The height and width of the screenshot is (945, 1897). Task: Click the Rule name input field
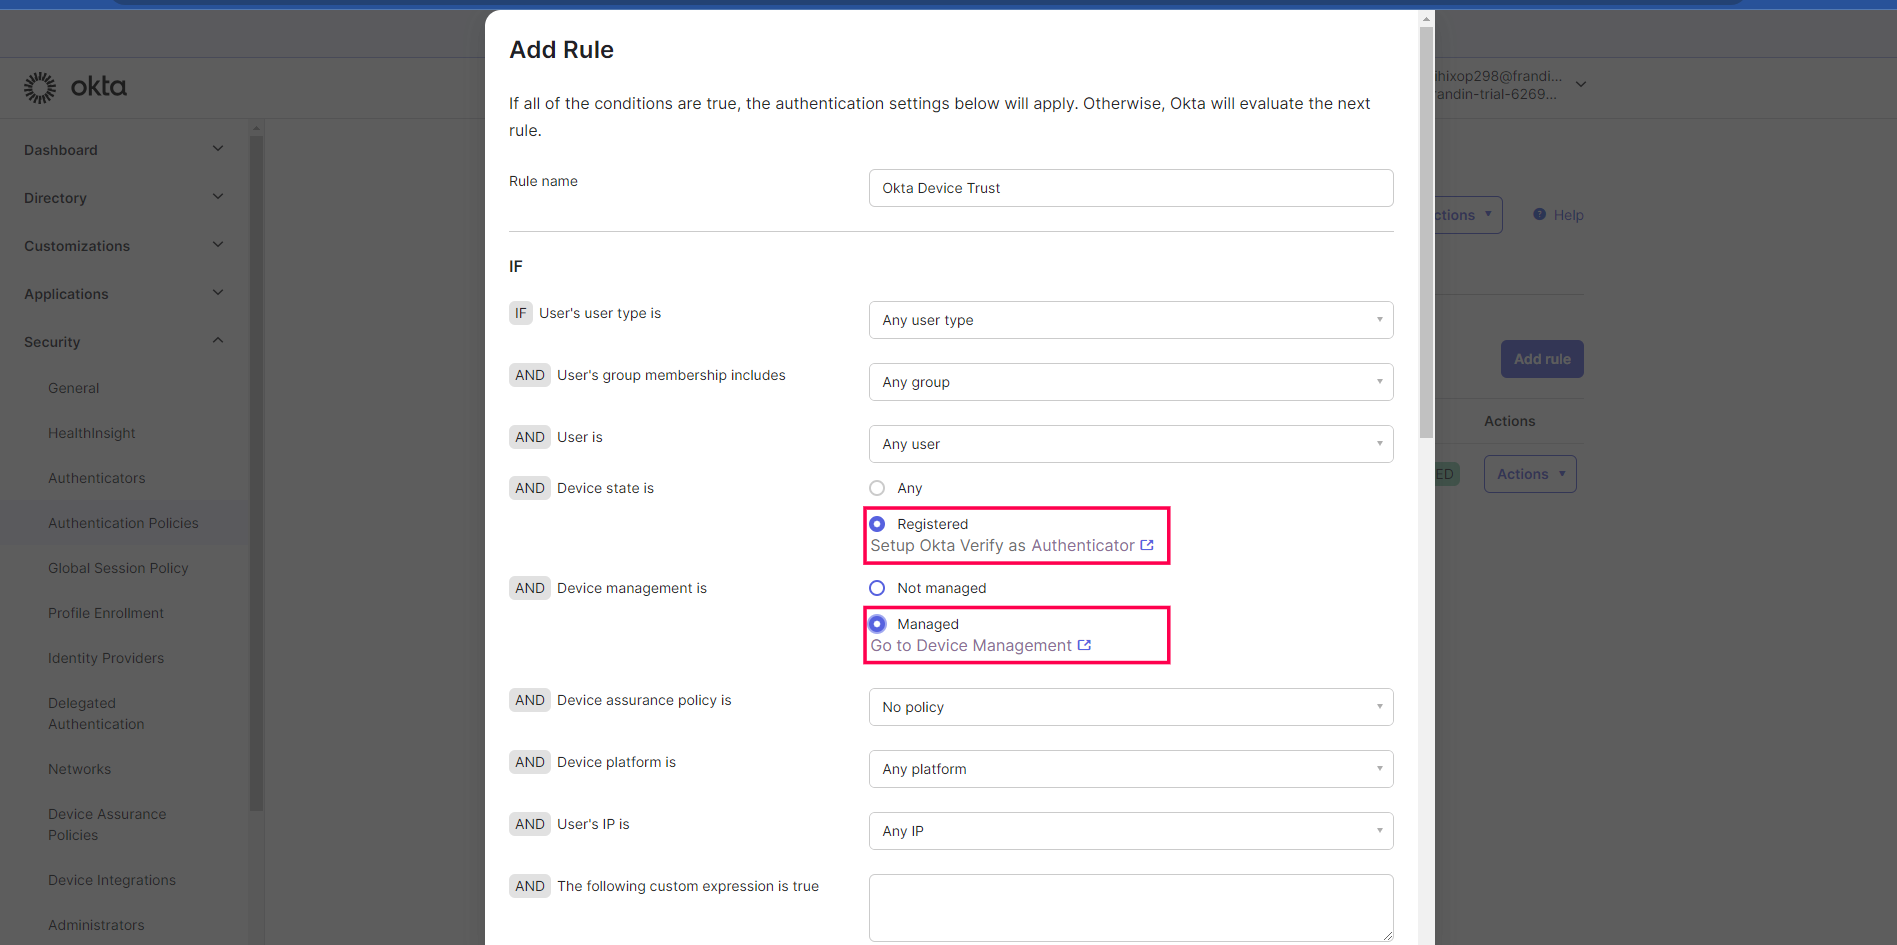coord(1130,187)
